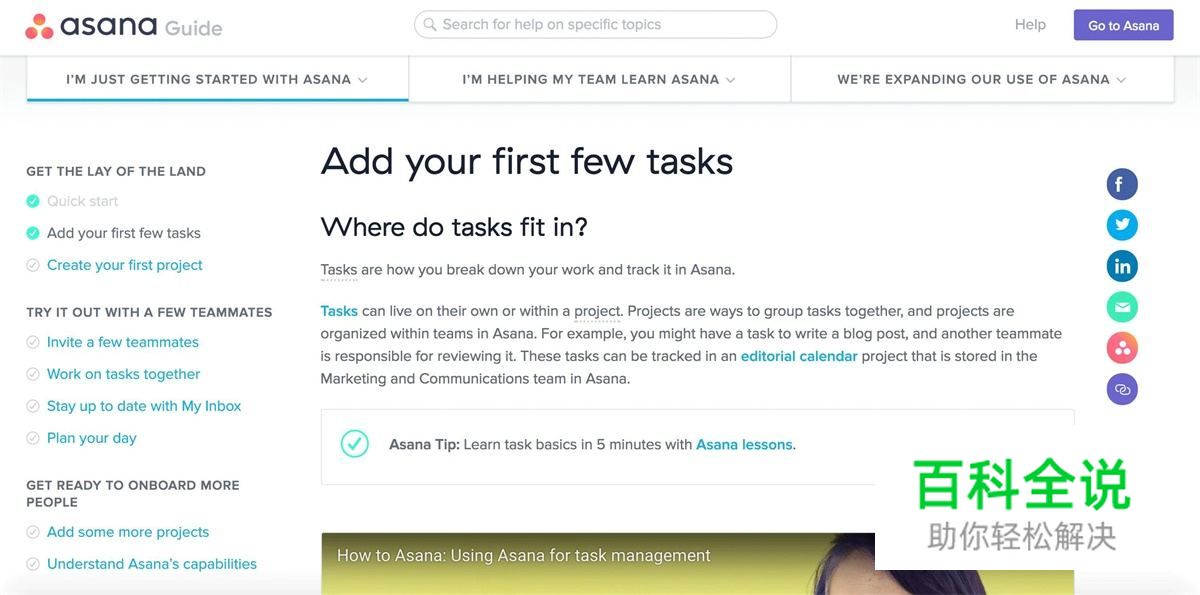Expand "I'm just getting started with Asana" chevron

coord(363,80)
